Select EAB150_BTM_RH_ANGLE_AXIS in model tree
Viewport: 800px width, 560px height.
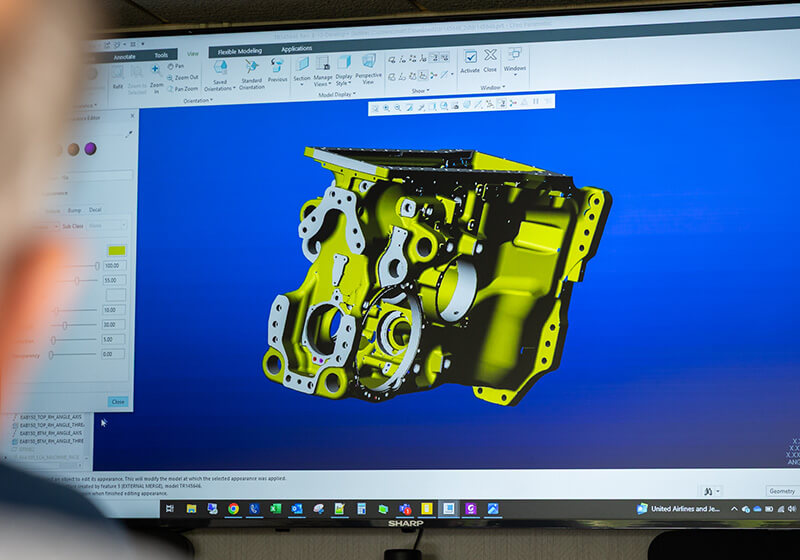(51, 433)
